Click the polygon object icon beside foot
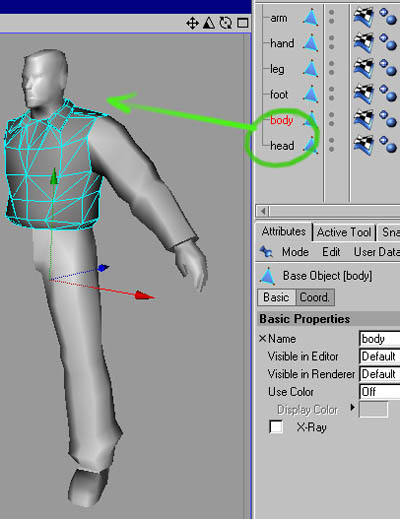The image size is (400, 519). [x=311, y=94]
